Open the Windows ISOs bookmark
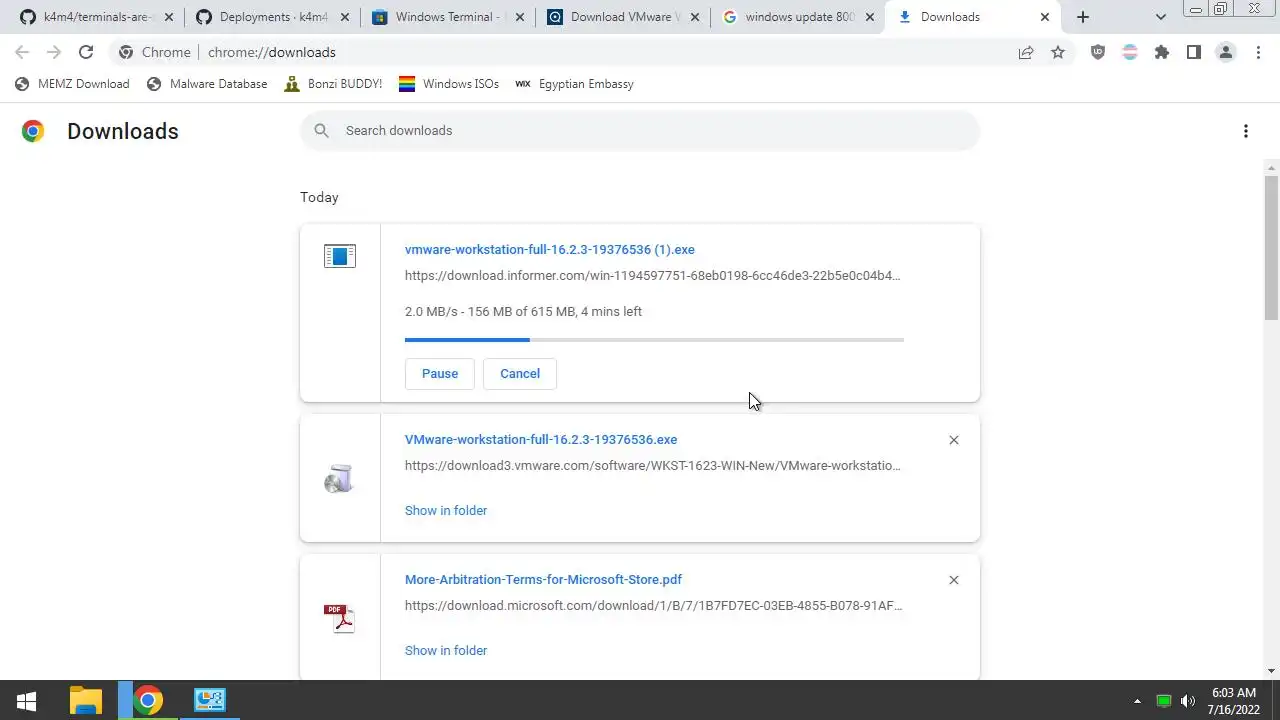Image resolution: width=1280 pixels, height=720 pixels. 449,84
